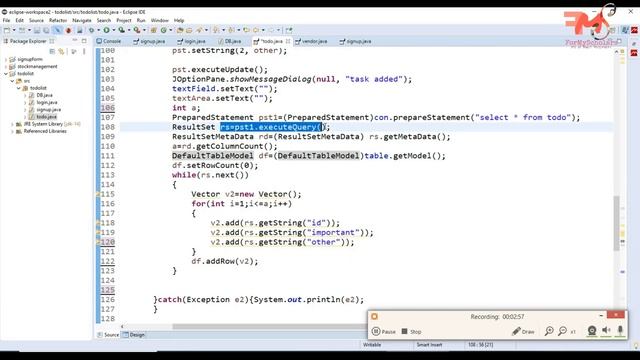Collapse the src folder node
The width and height of the screenshot is (640, 360).
[x=12, y=81]
